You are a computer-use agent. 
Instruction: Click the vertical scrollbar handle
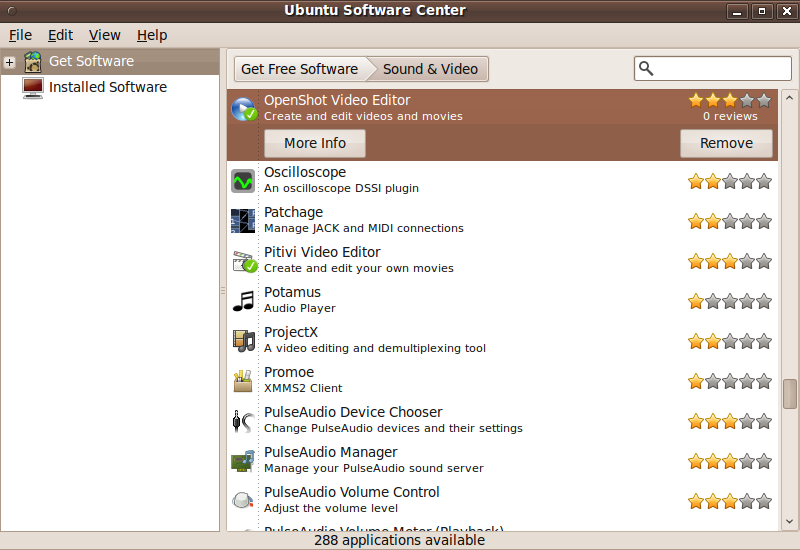789,393
